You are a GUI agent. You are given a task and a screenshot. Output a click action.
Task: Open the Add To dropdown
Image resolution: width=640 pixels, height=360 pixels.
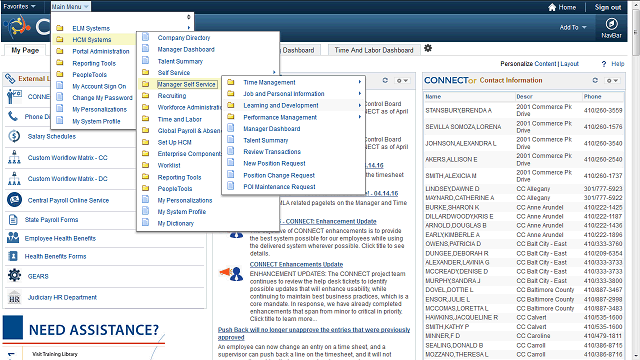pos(573,27)
